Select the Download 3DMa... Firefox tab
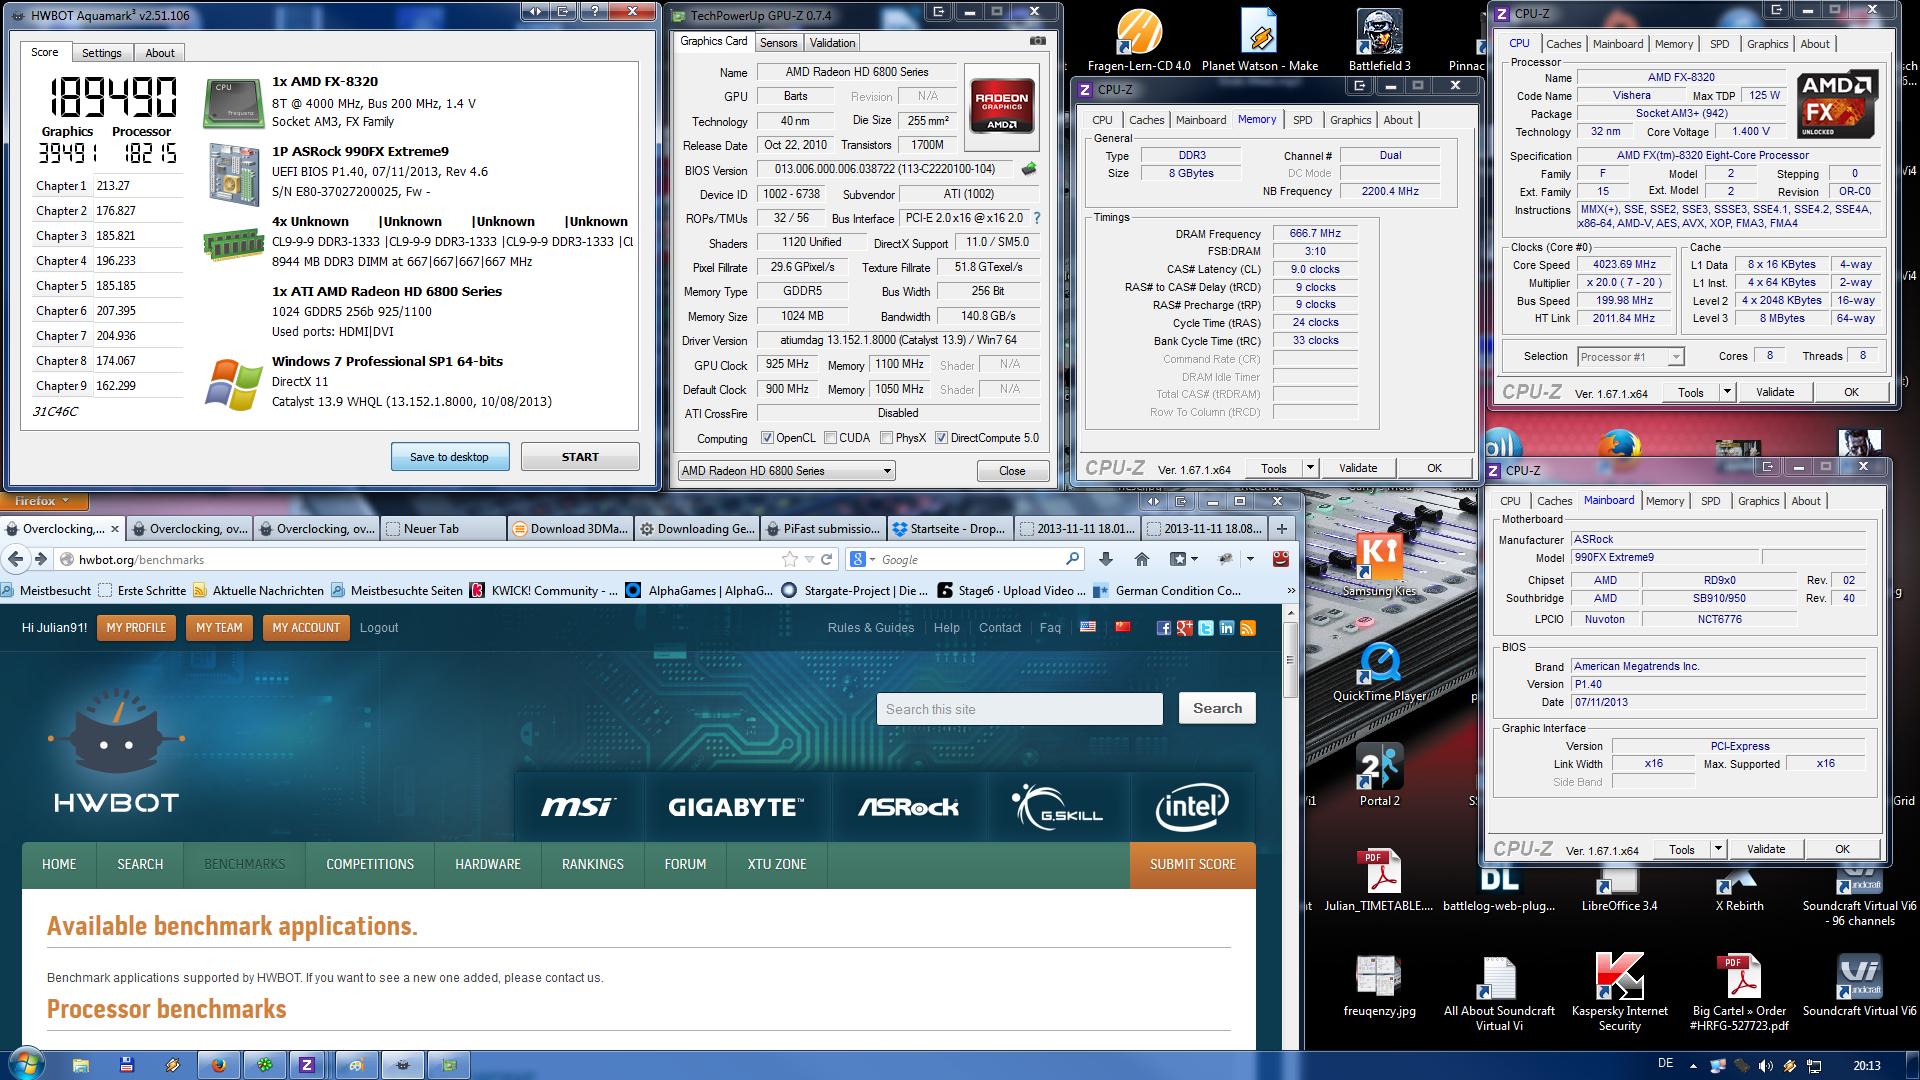This screenshot has width=1920, height=1080. click(570, 528)
